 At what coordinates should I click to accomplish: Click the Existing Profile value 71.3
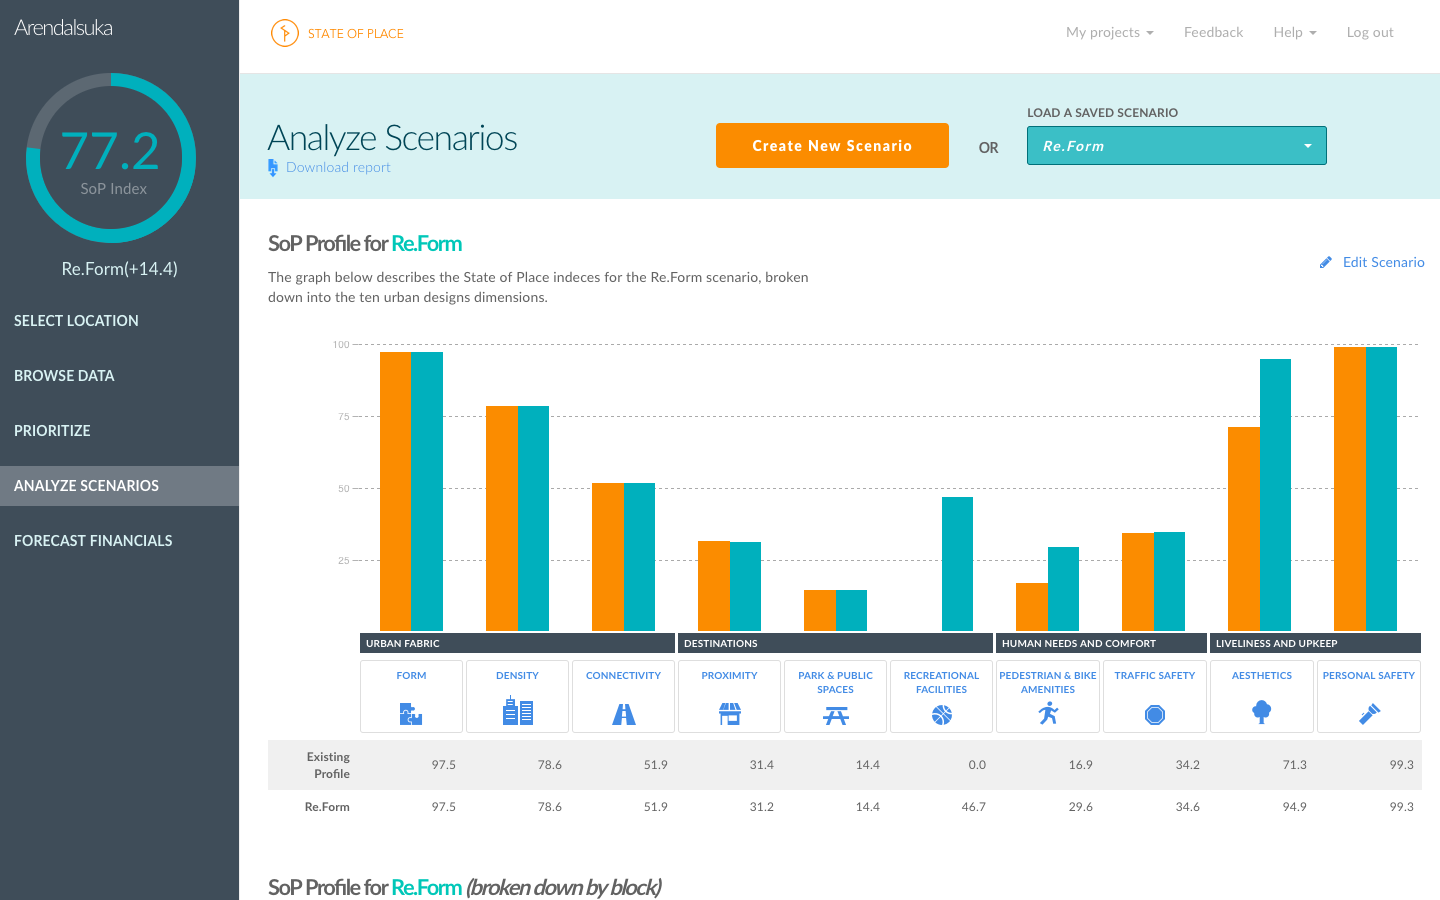click(x=1294, y=765)
